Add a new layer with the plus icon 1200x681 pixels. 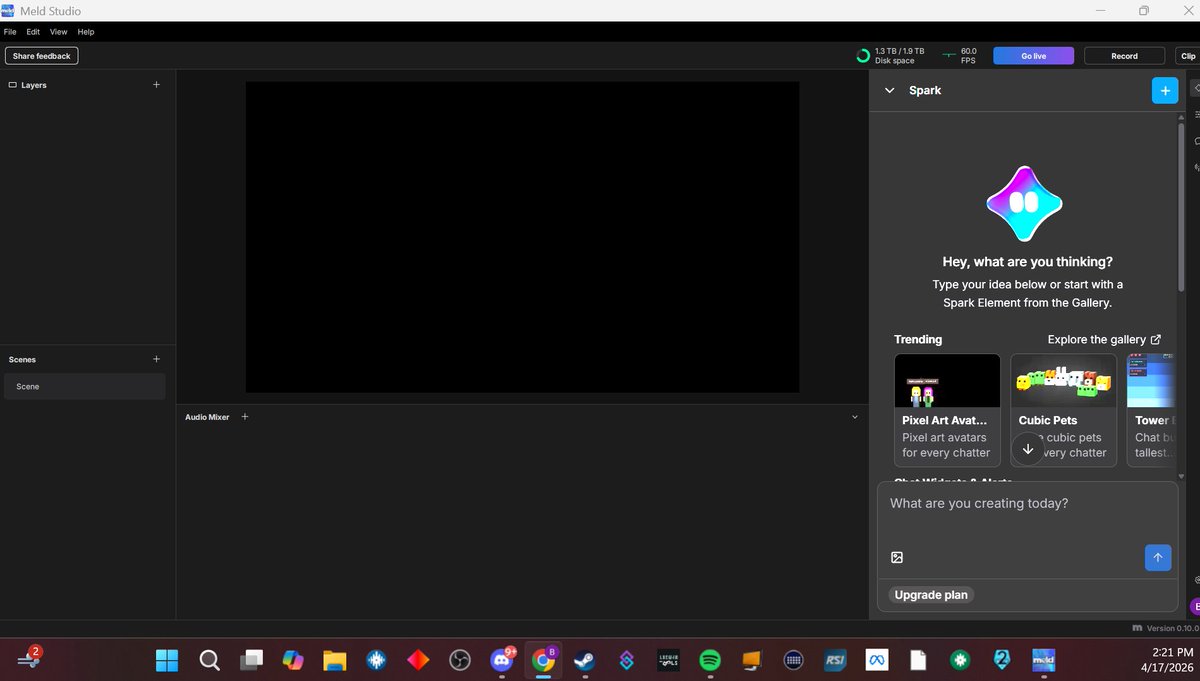[156, 85]
